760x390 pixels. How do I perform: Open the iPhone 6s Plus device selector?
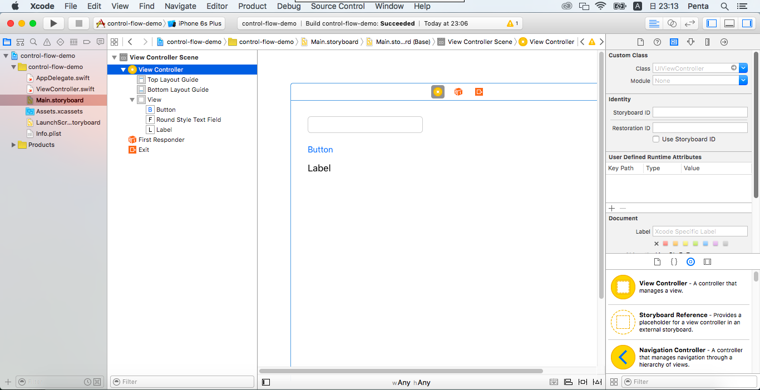(196, 23)
